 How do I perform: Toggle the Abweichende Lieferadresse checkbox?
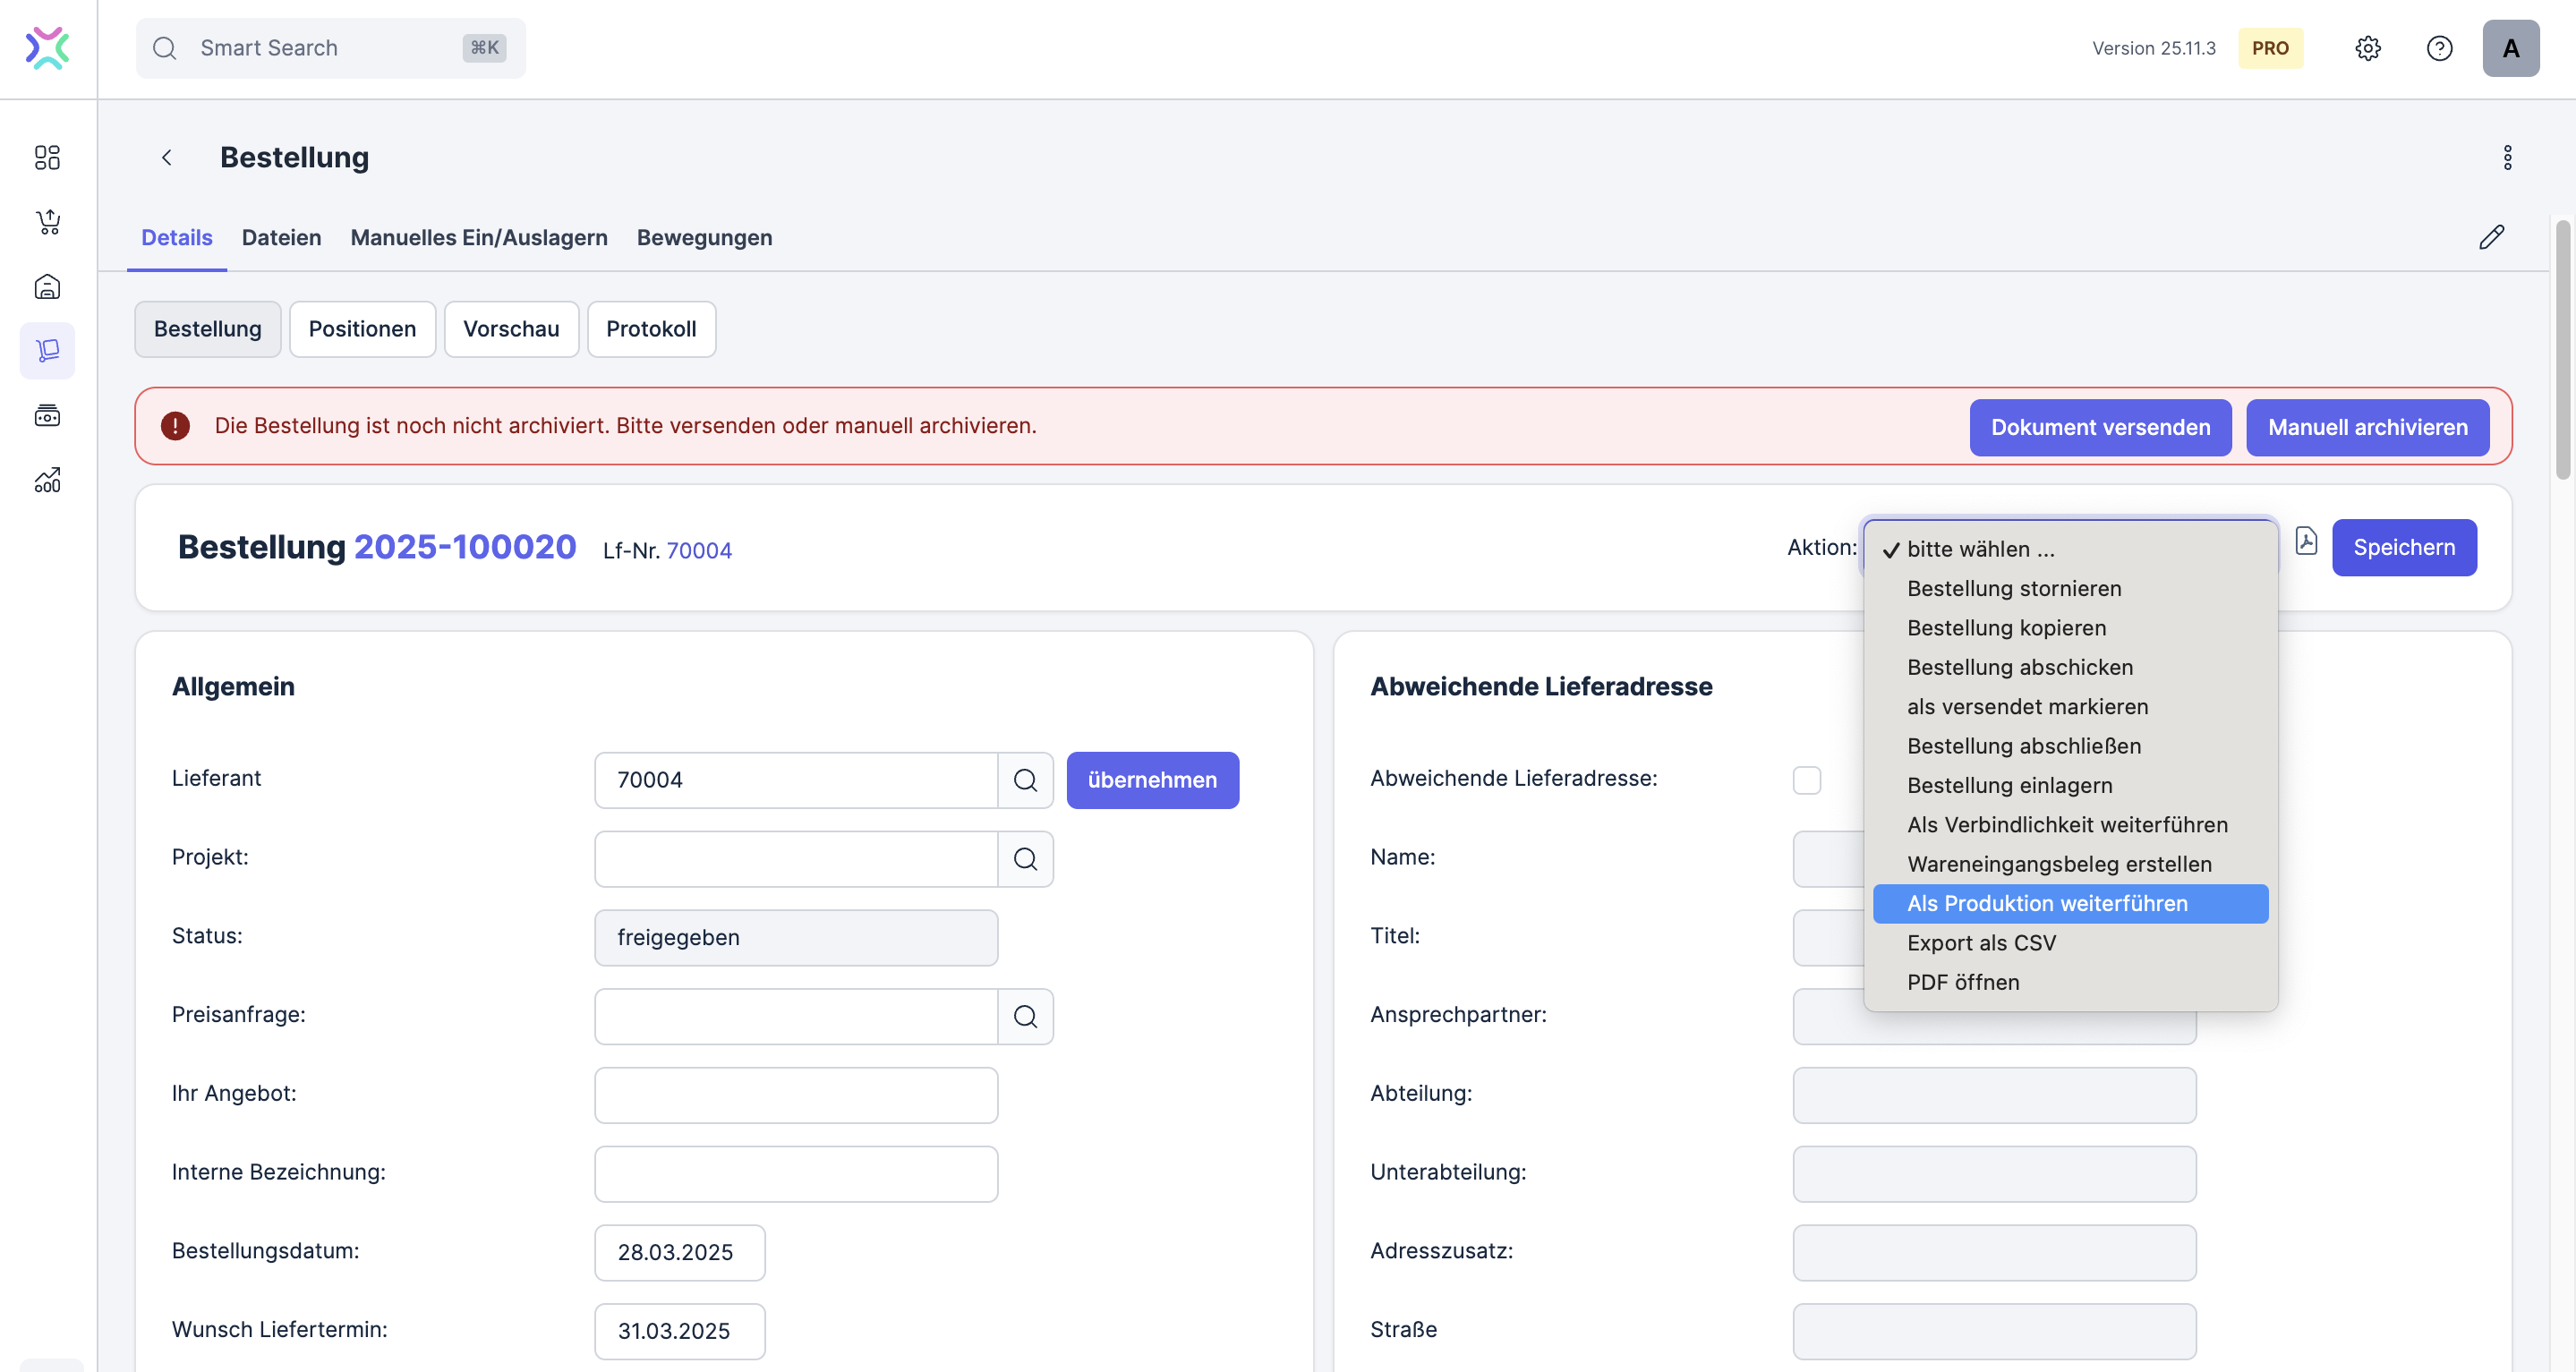pos(1806,780)
